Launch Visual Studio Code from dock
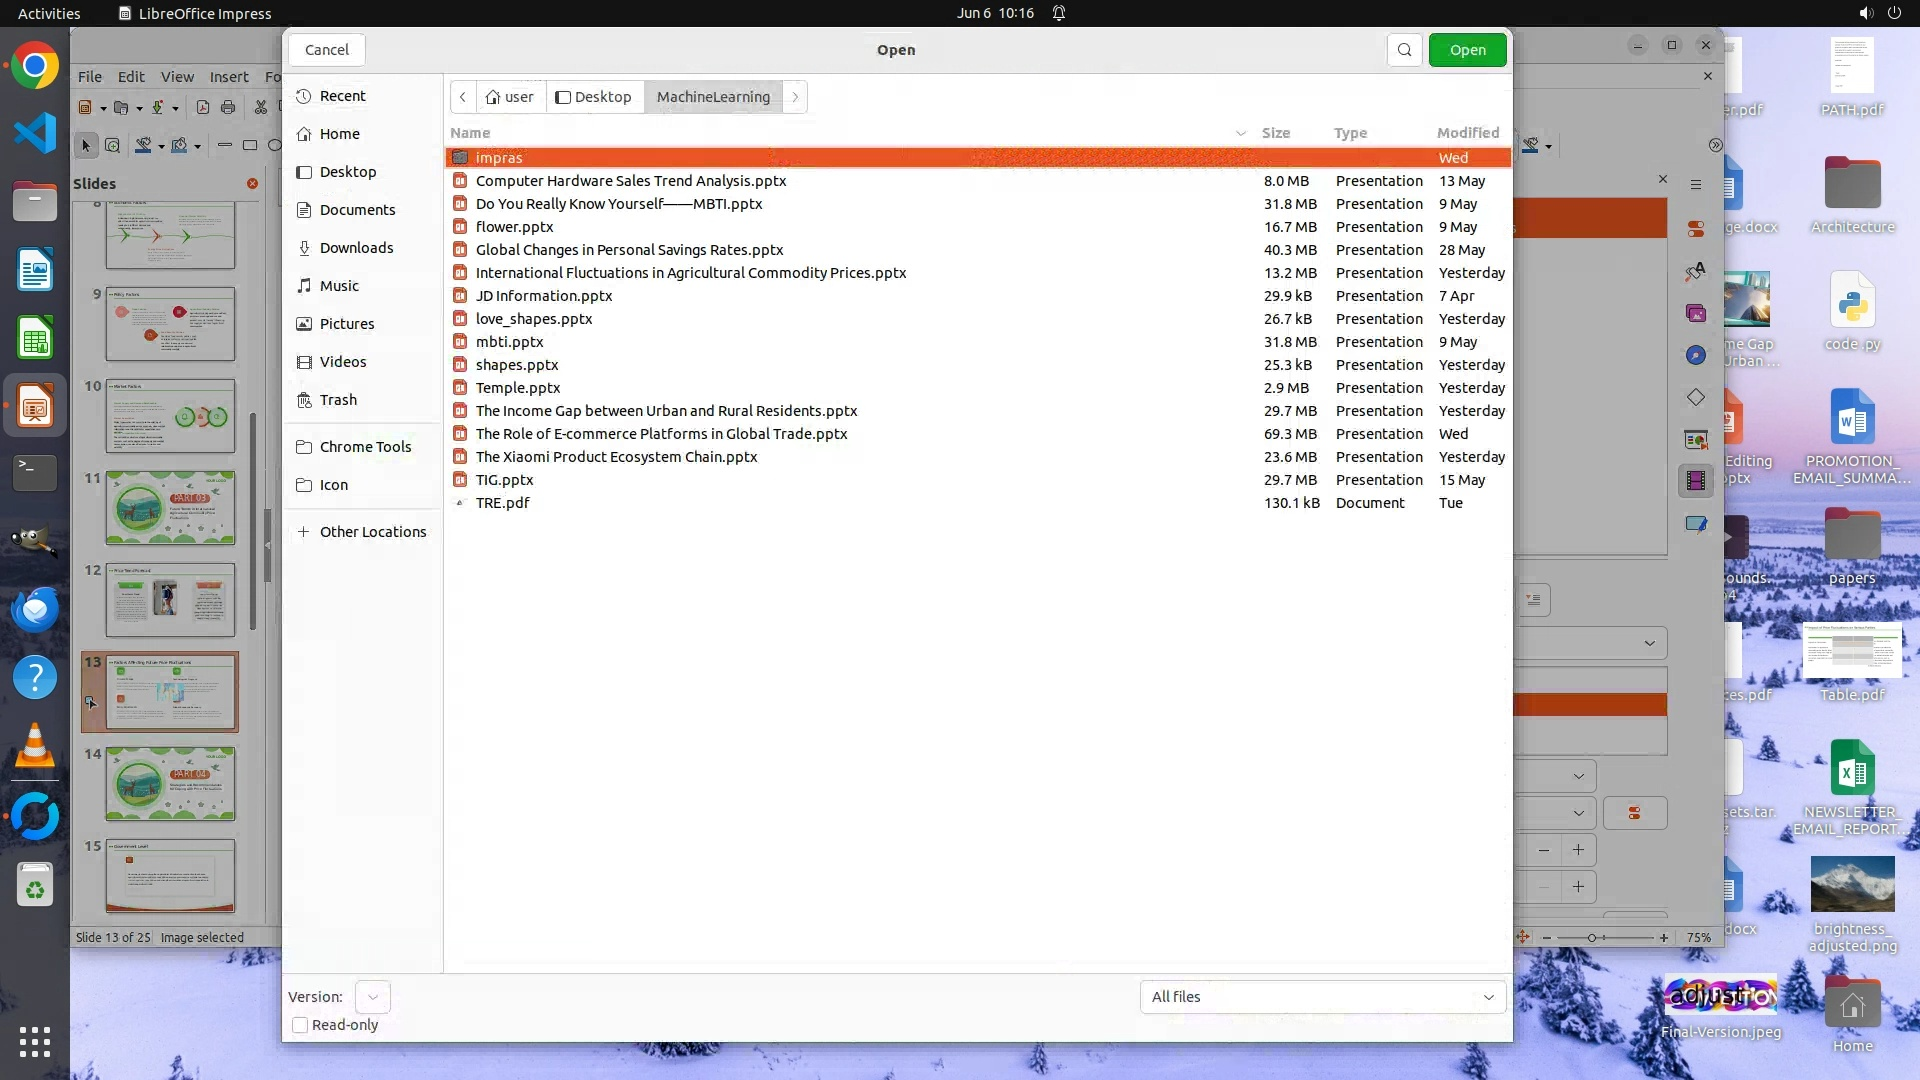The image size is (1920, 1080). click(35, 133)
